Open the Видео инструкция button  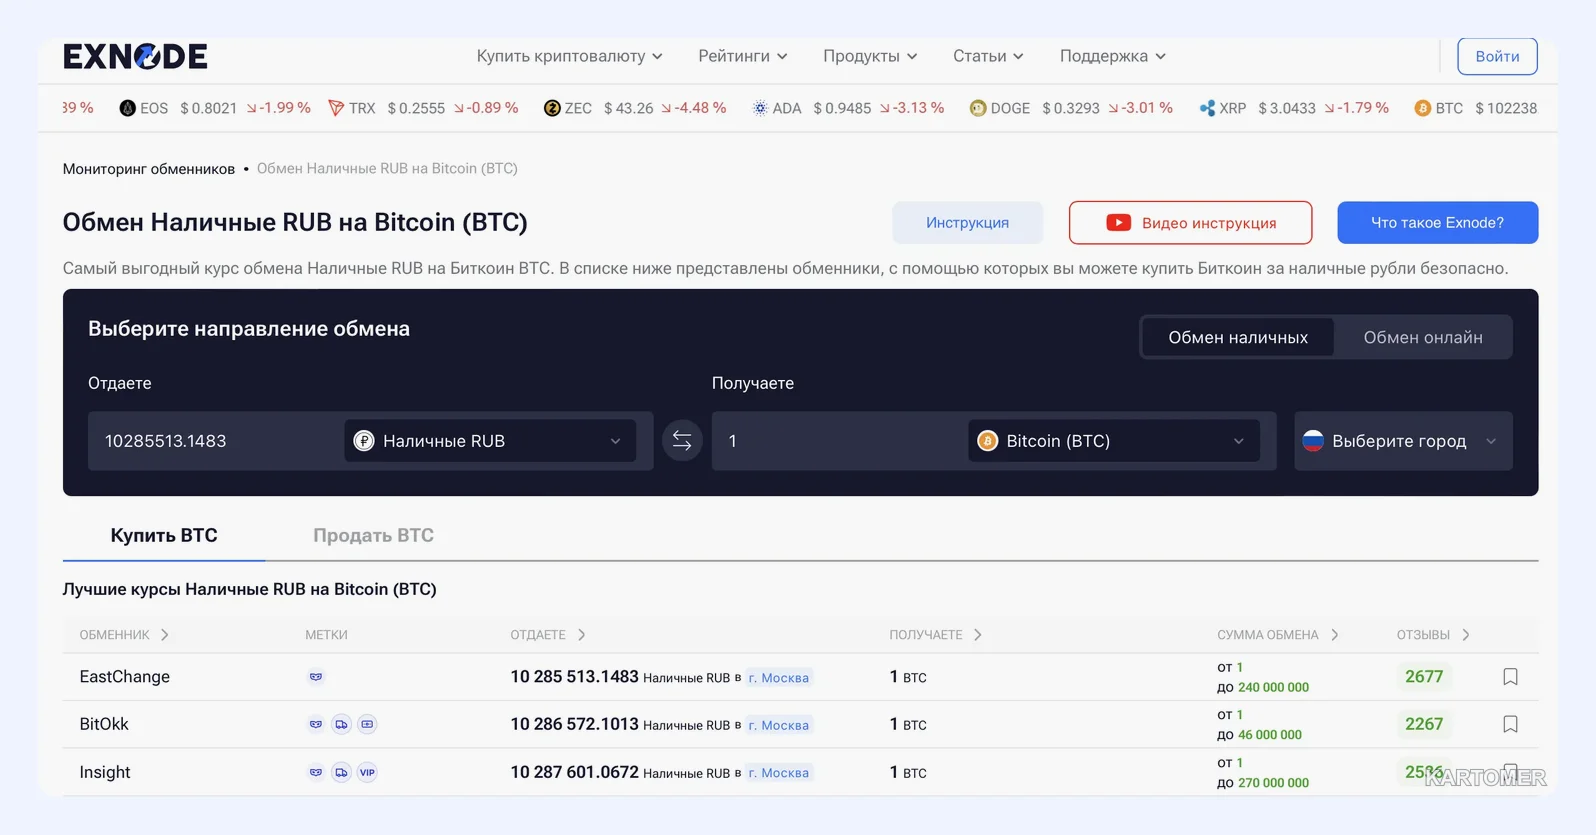point(1190,223)
